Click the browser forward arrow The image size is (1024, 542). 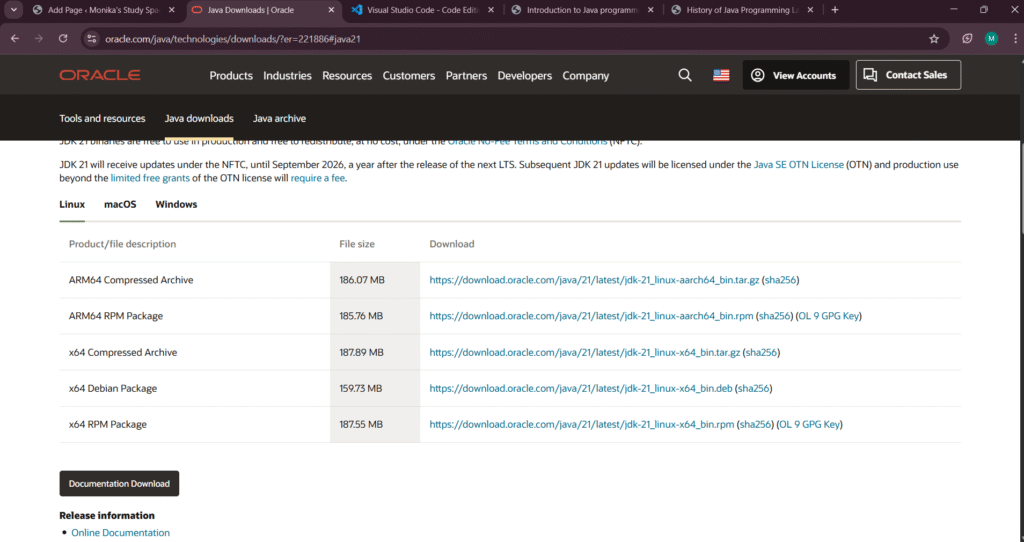click(39, 39)
